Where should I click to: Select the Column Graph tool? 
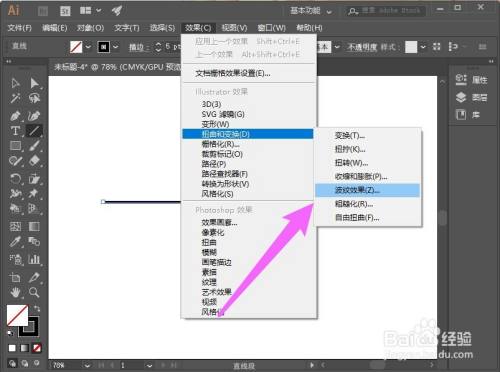point(34,259)
